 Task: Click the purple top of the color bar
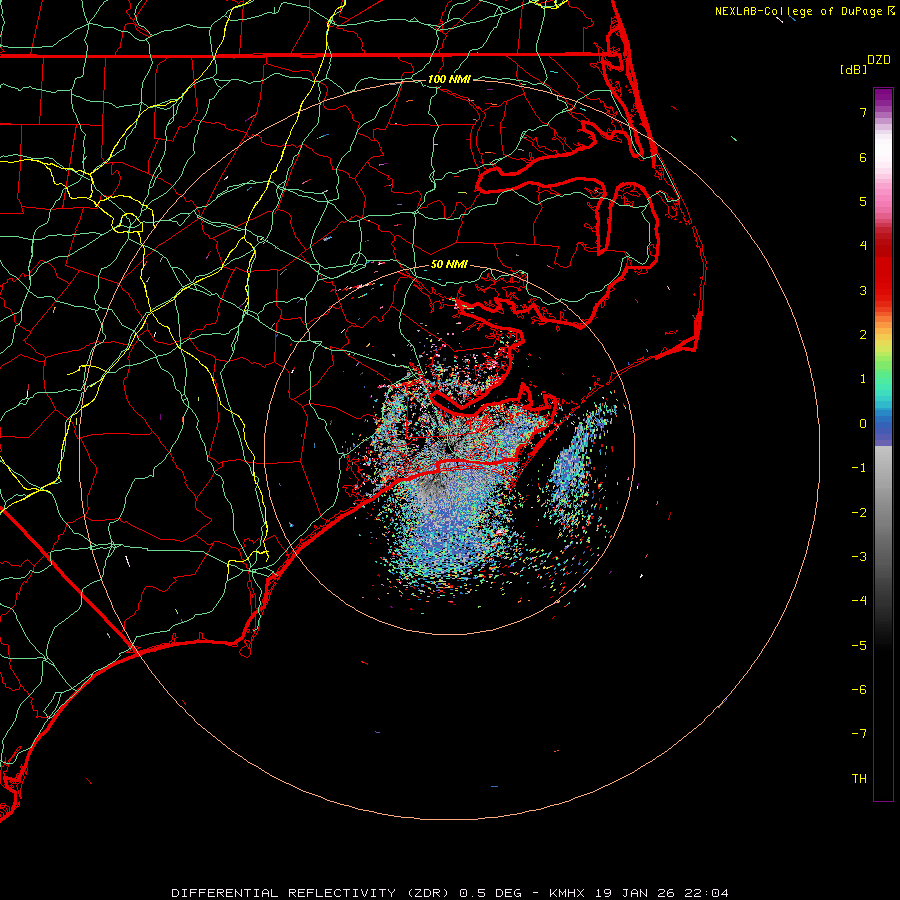pos(883,99)
